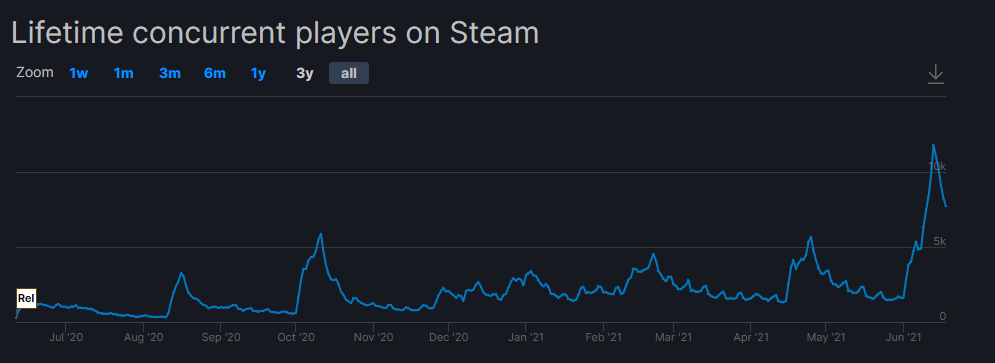
Task: Click the Rel release marker flag
Action: pos(26,298)
